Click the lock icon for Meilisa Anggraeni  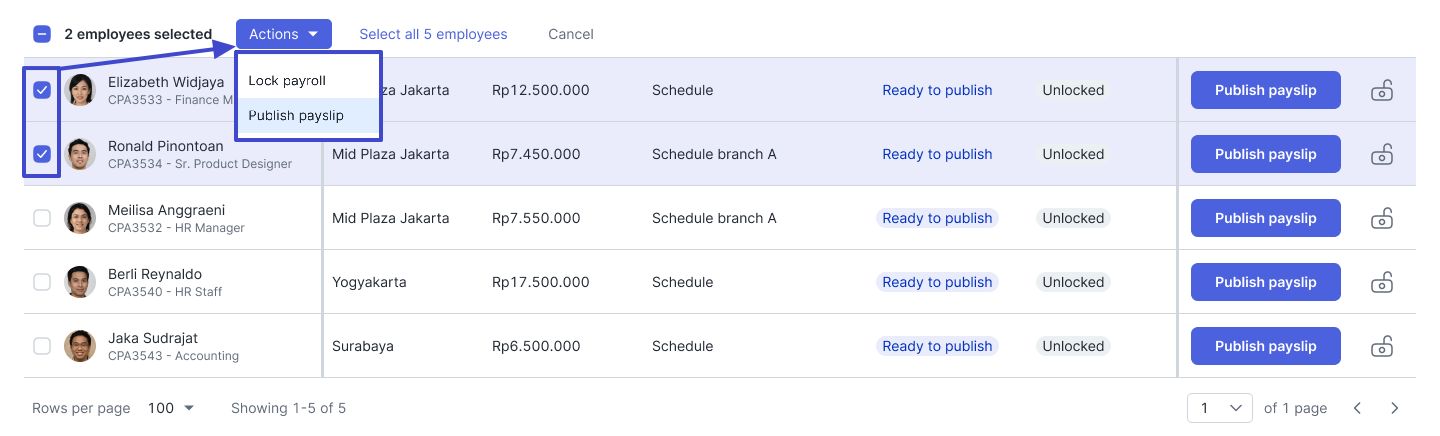point(1382,219)
